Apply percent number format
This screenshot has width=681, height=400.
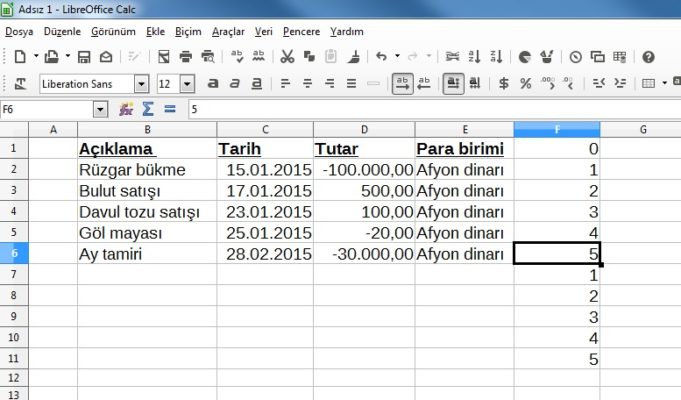(x=525, y=84)
